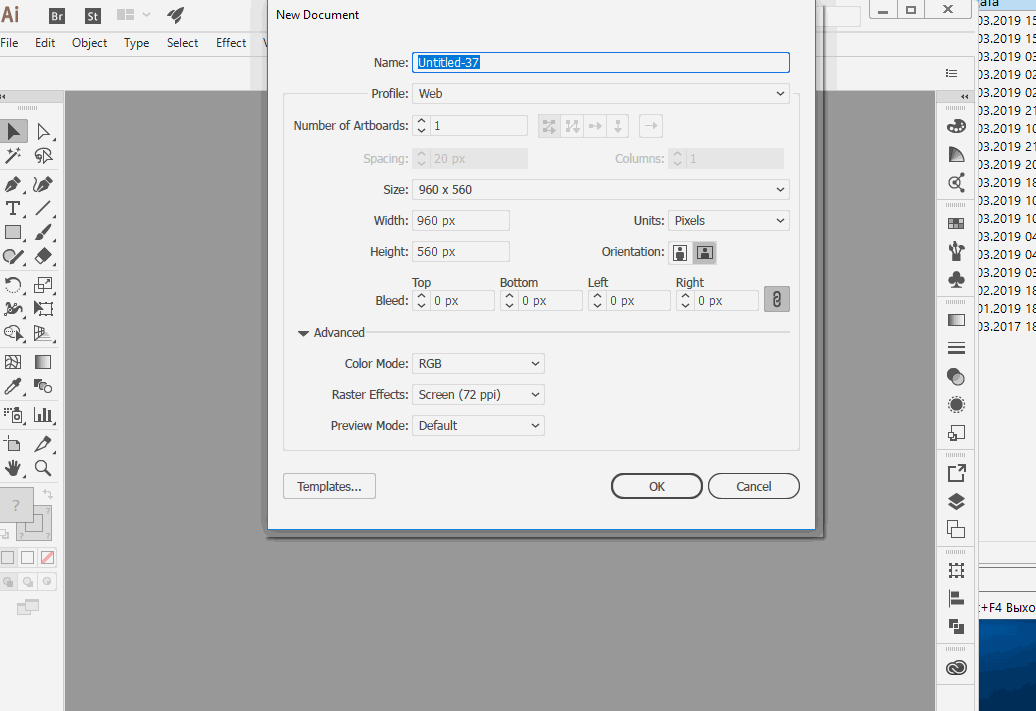The width and height of the screenshot is (1036, 711).
Task: Open the Color palette panel
Action: click(x=957, y=127)
